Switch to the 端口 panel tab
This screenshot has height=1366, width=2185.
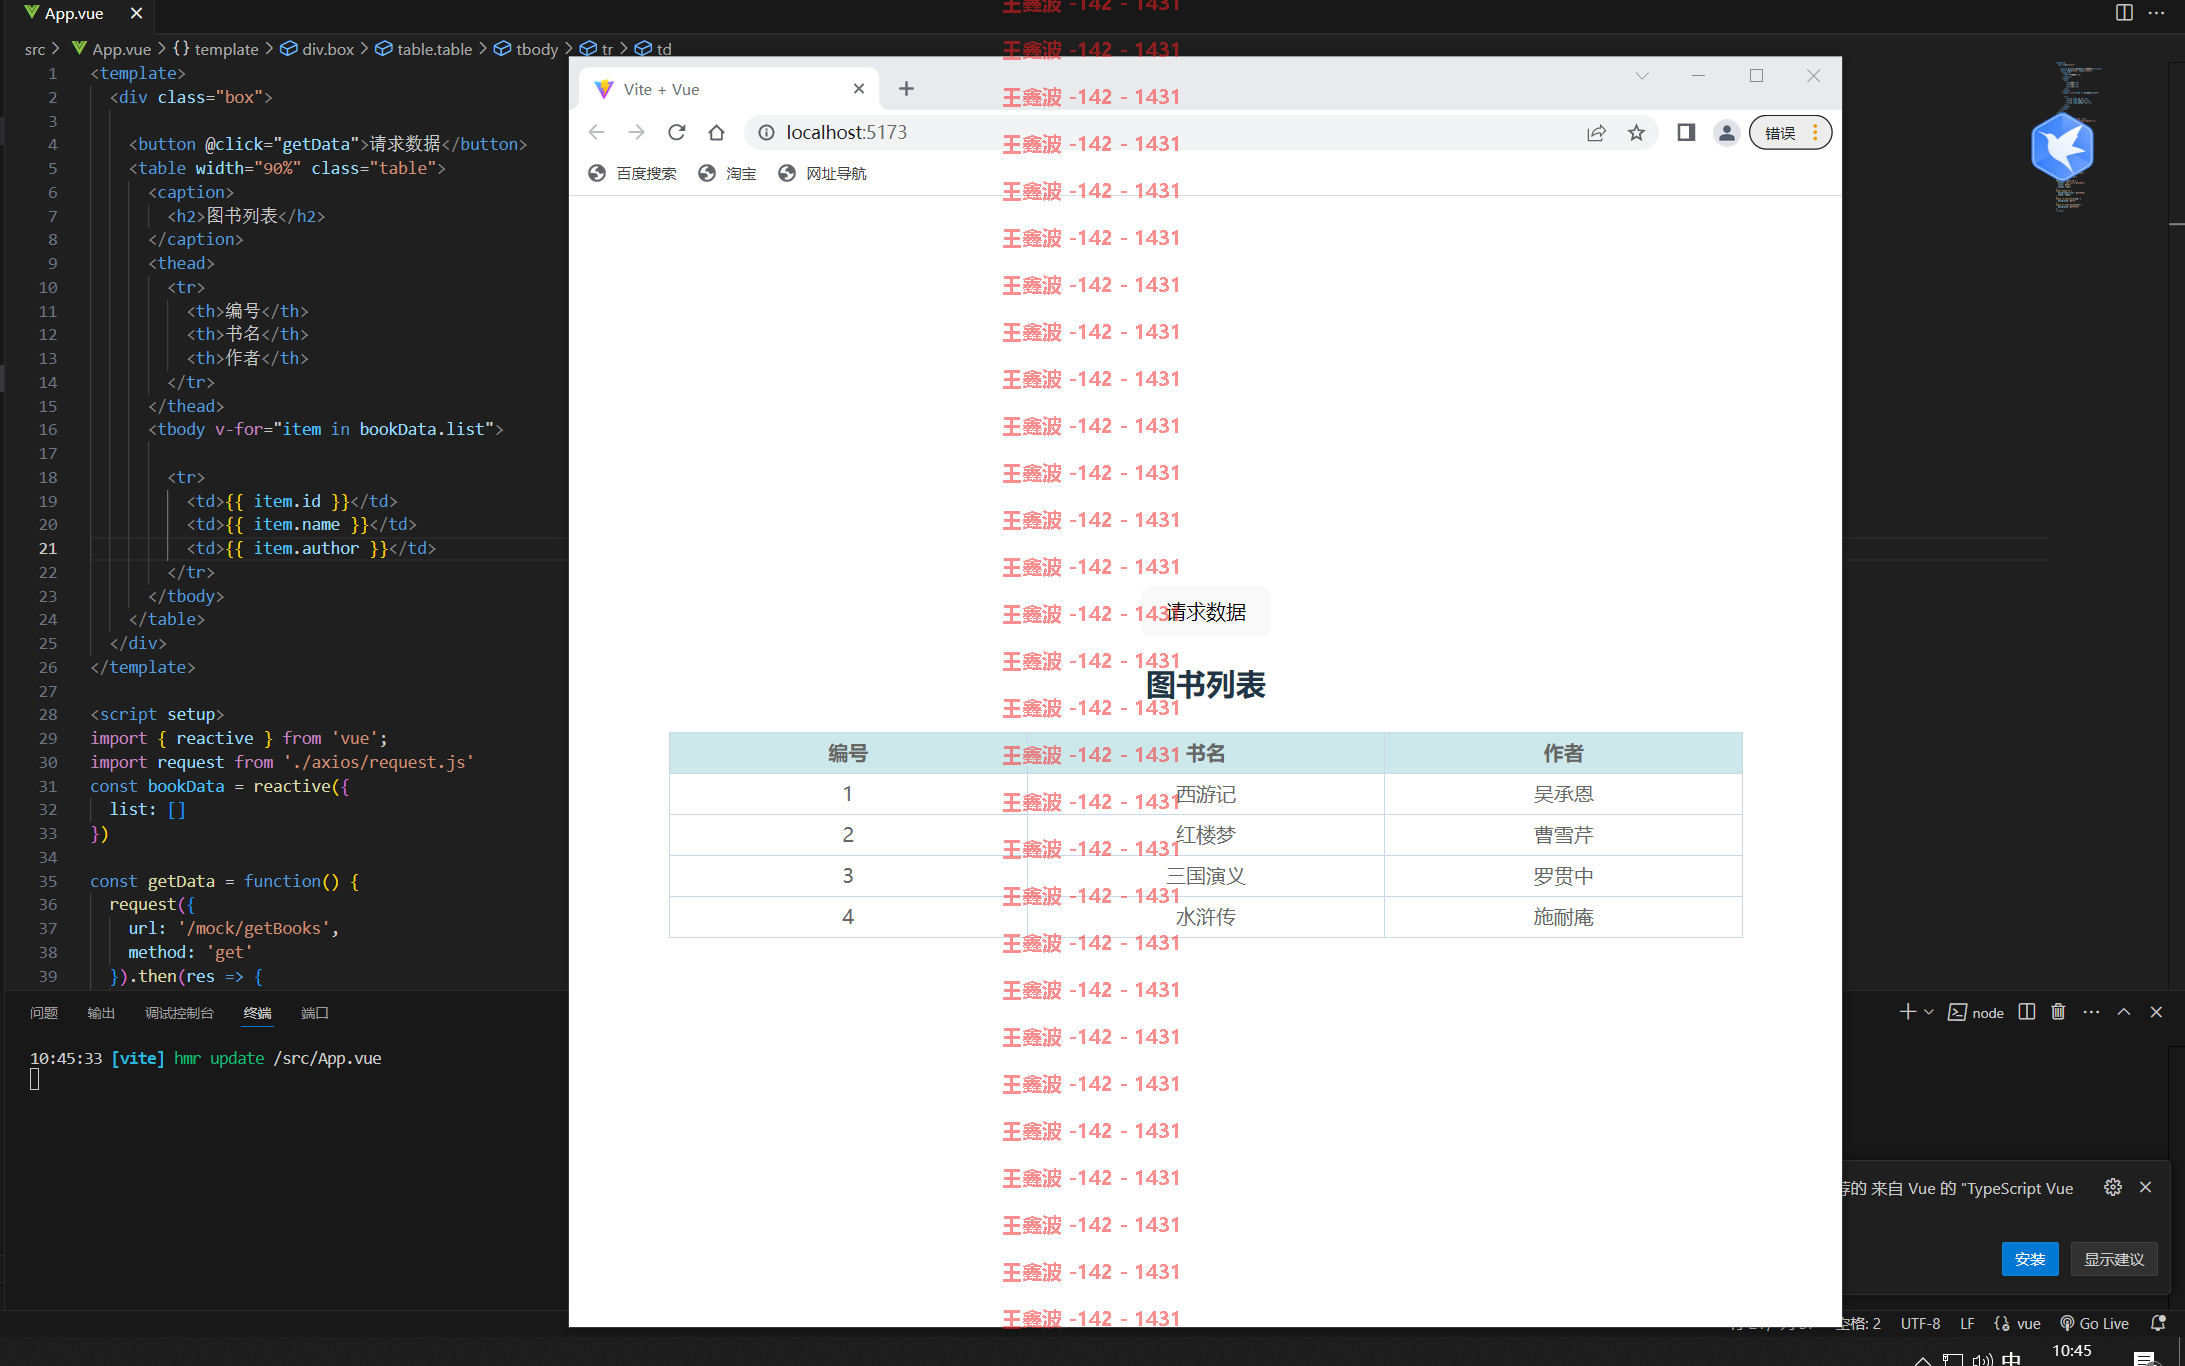315,1013
